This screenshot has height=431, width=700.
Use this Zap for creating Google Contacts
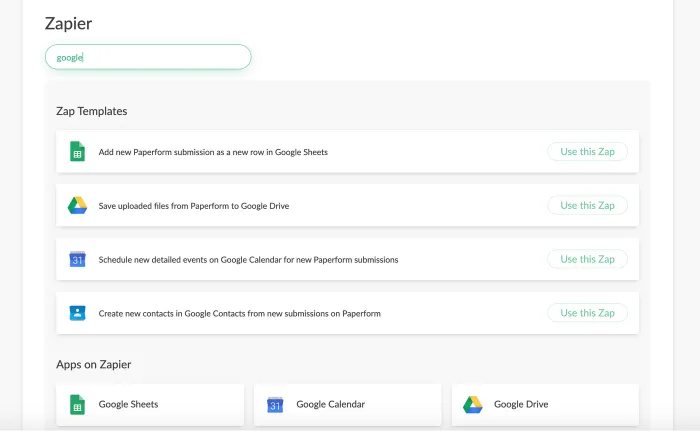tap(587, 313)
